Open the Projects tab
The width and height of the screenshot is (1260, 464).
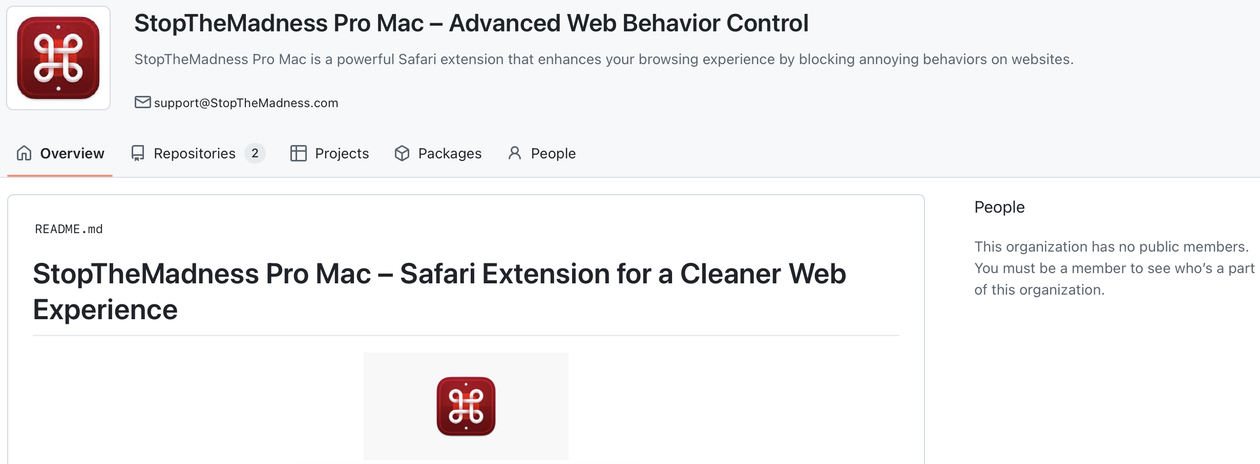[x=342, y=153]
